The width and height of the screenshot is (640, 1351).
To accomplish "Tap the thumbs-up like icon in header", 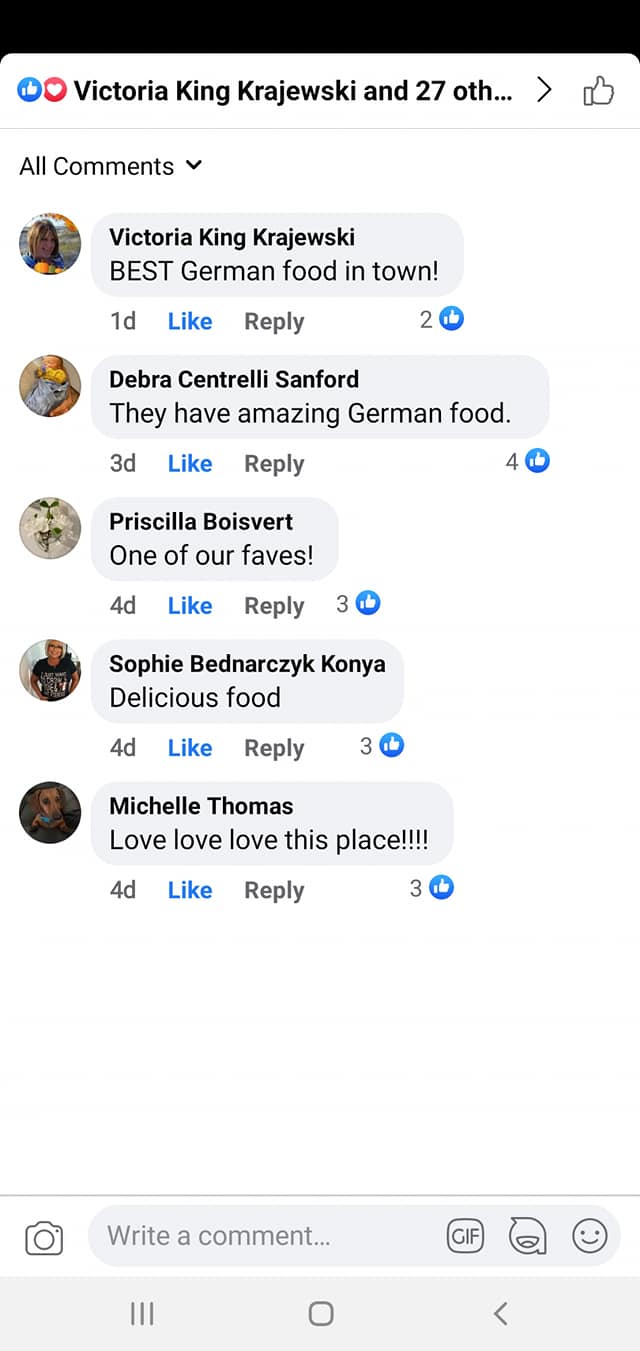I will click(x=598, y=92).
